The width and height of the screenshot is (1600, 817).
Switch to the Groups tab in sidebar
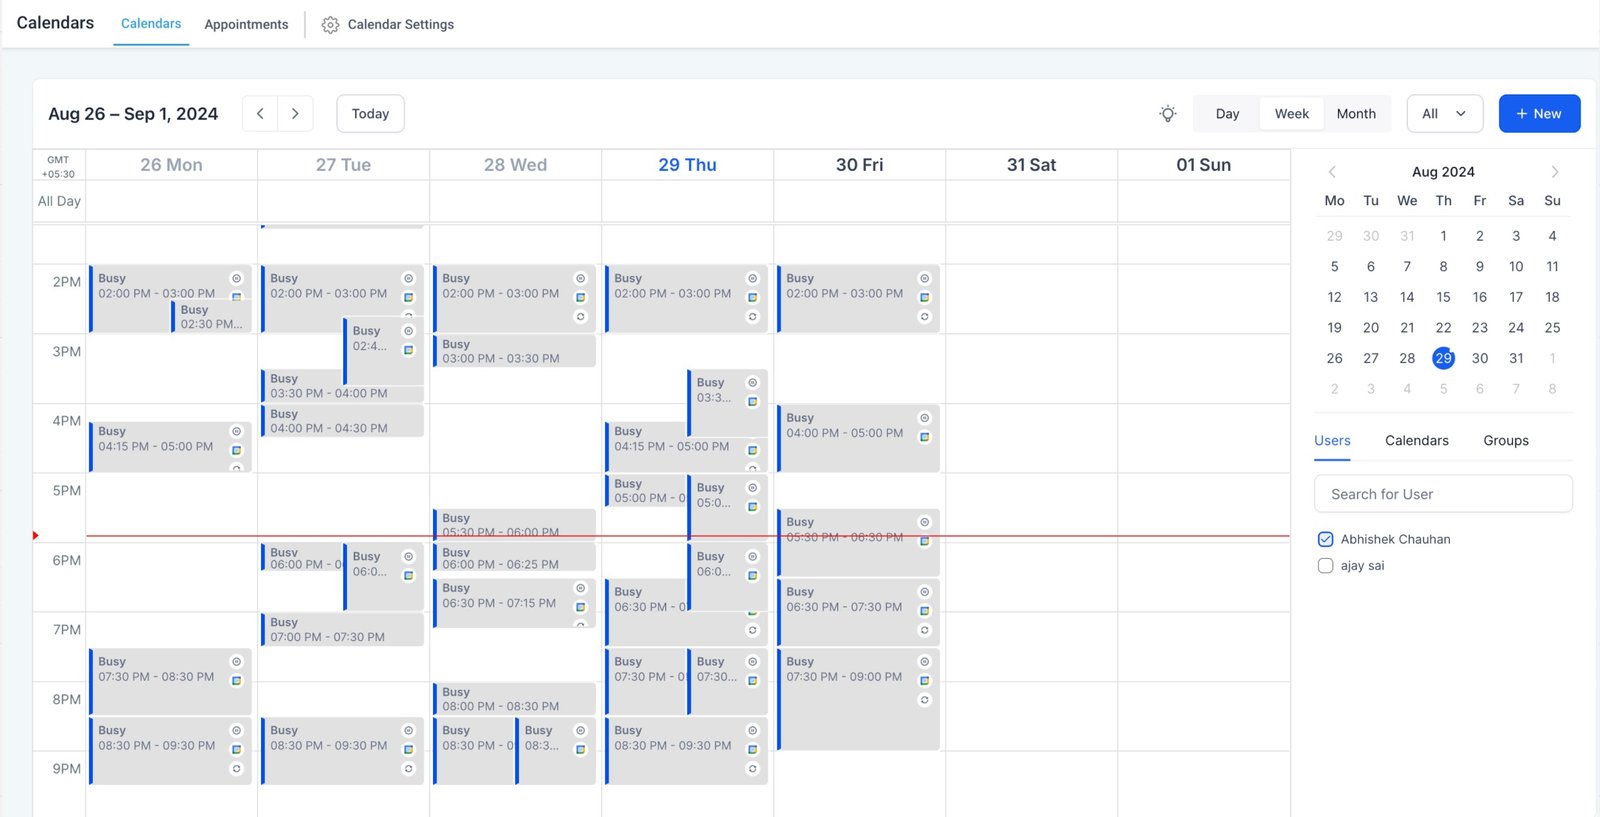[1505, 441]
